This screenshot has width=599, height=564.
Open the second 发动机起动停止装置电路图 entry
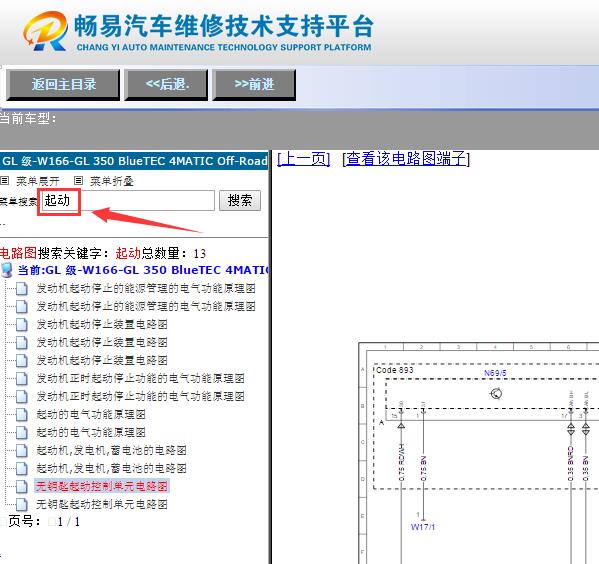(x=102, y=342)
